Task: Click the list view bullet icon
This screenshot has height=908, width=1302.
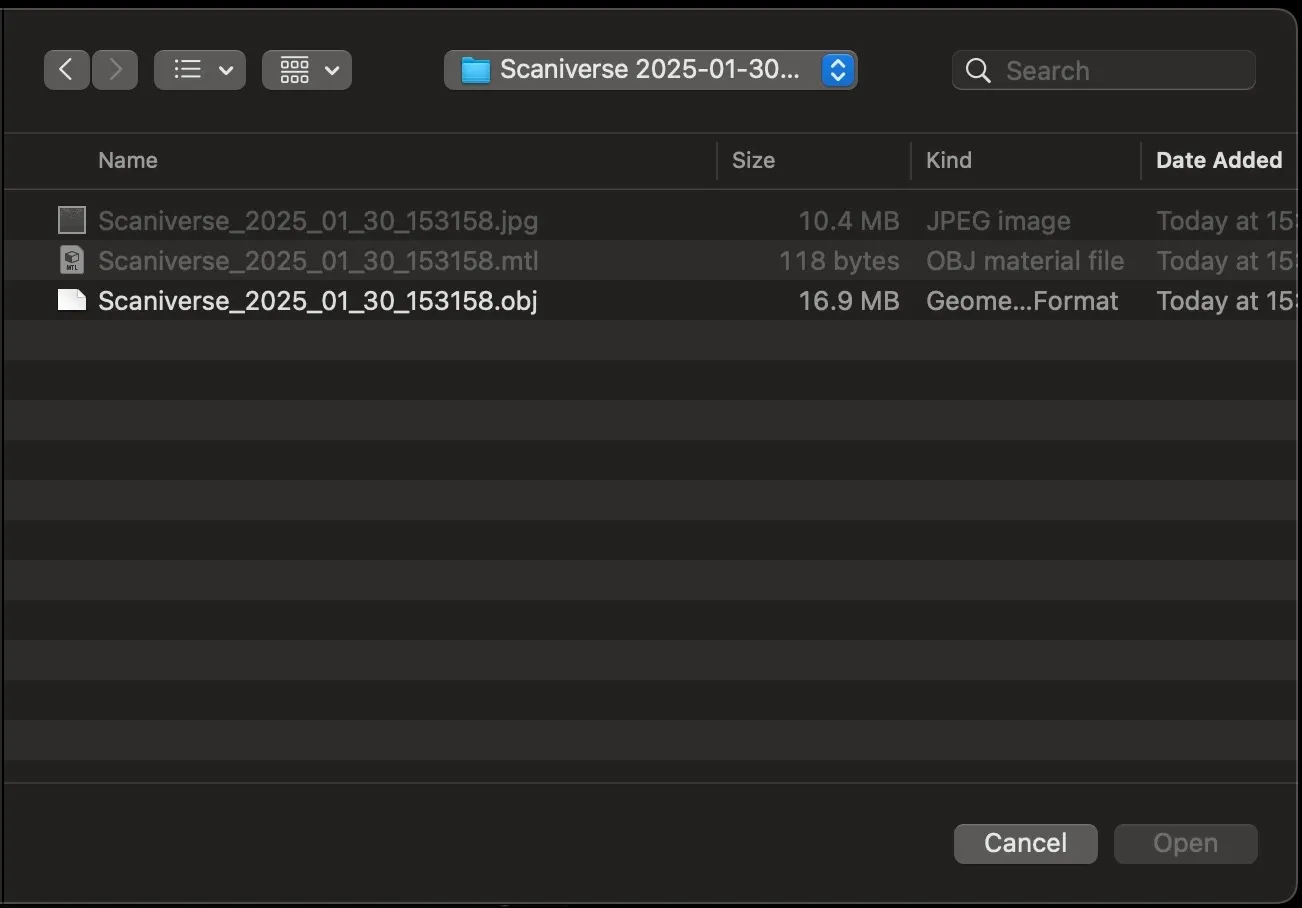Action: [187, 69]
